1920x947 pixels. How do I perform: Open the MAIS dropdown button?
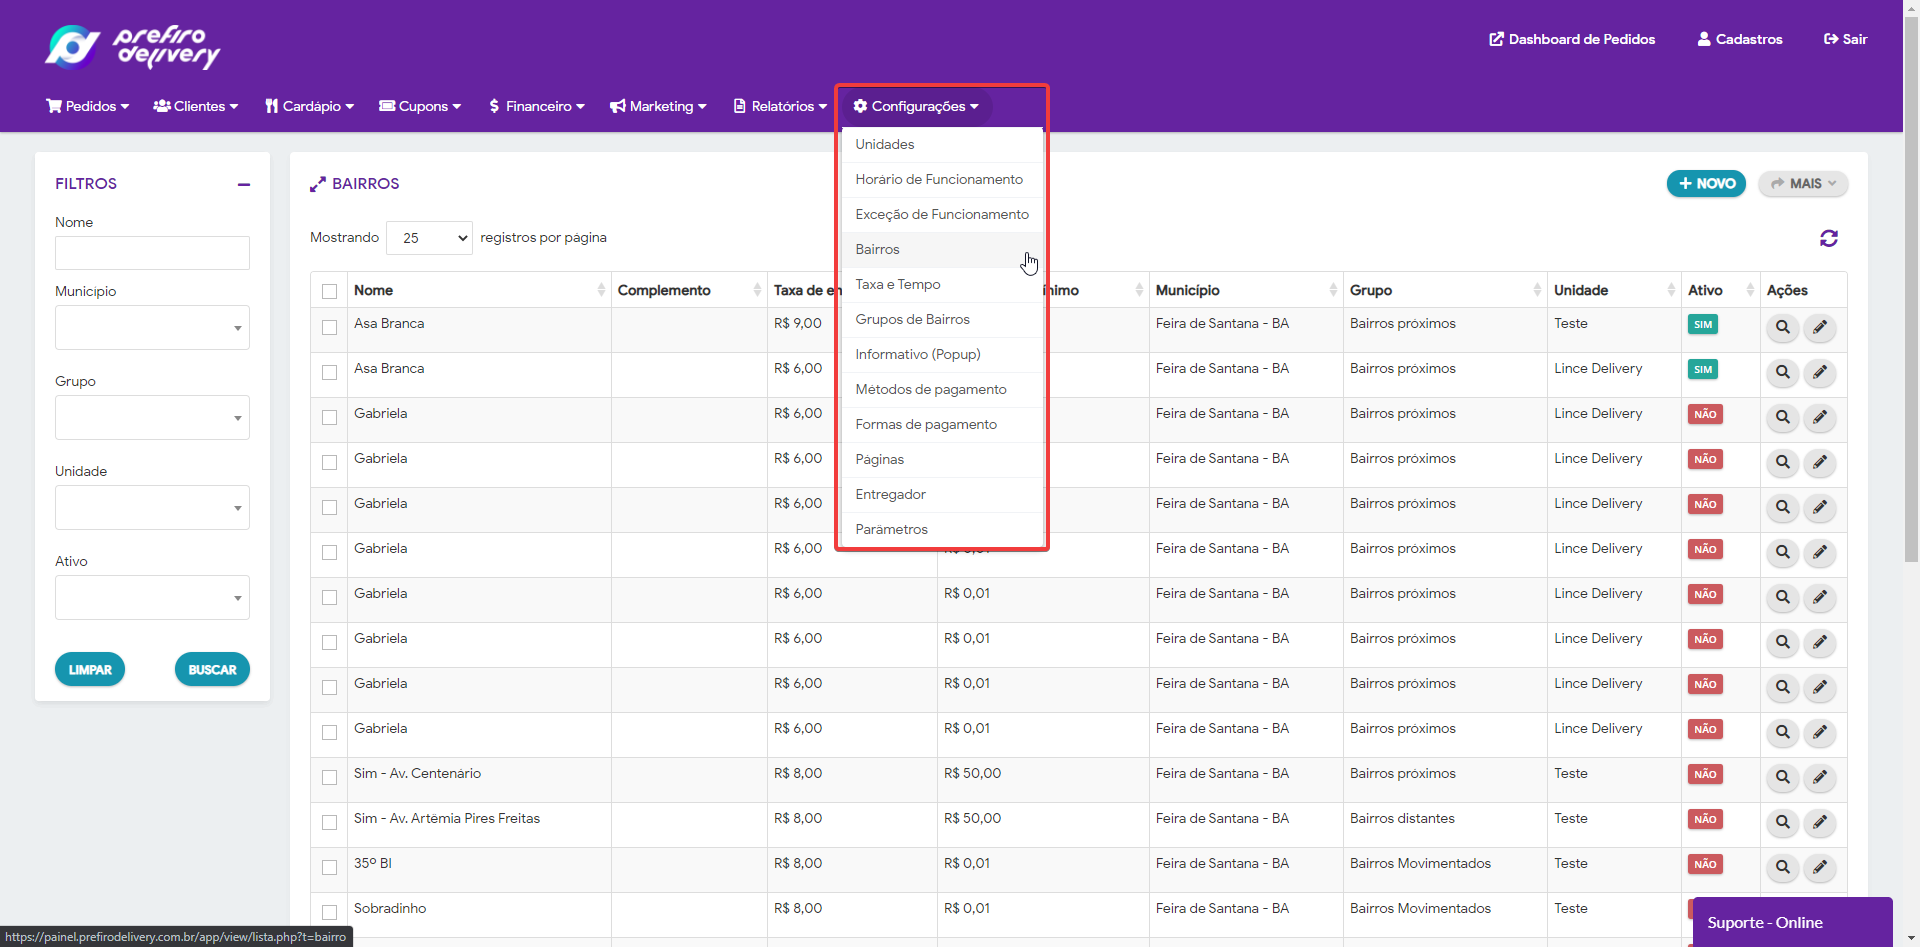coord(1802,184)
